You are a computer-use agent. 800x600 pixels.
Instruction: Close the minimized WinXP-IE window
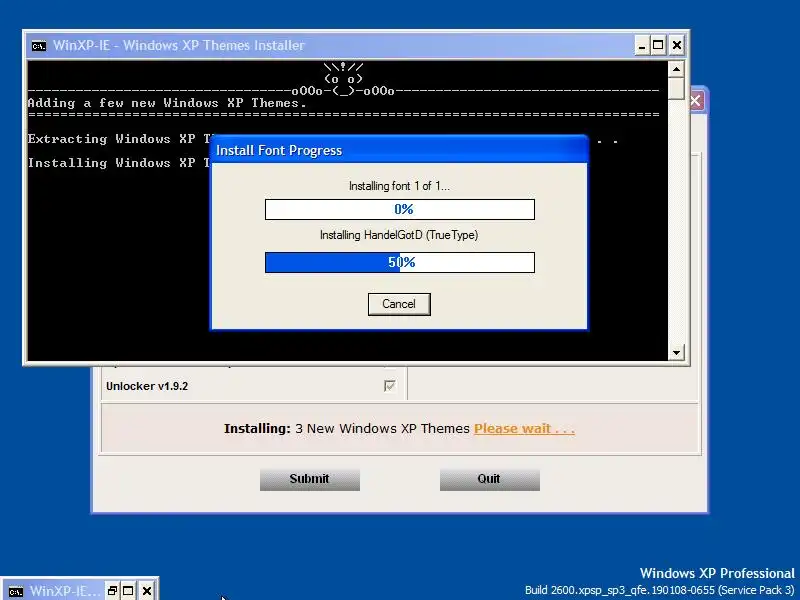[147, 591]
